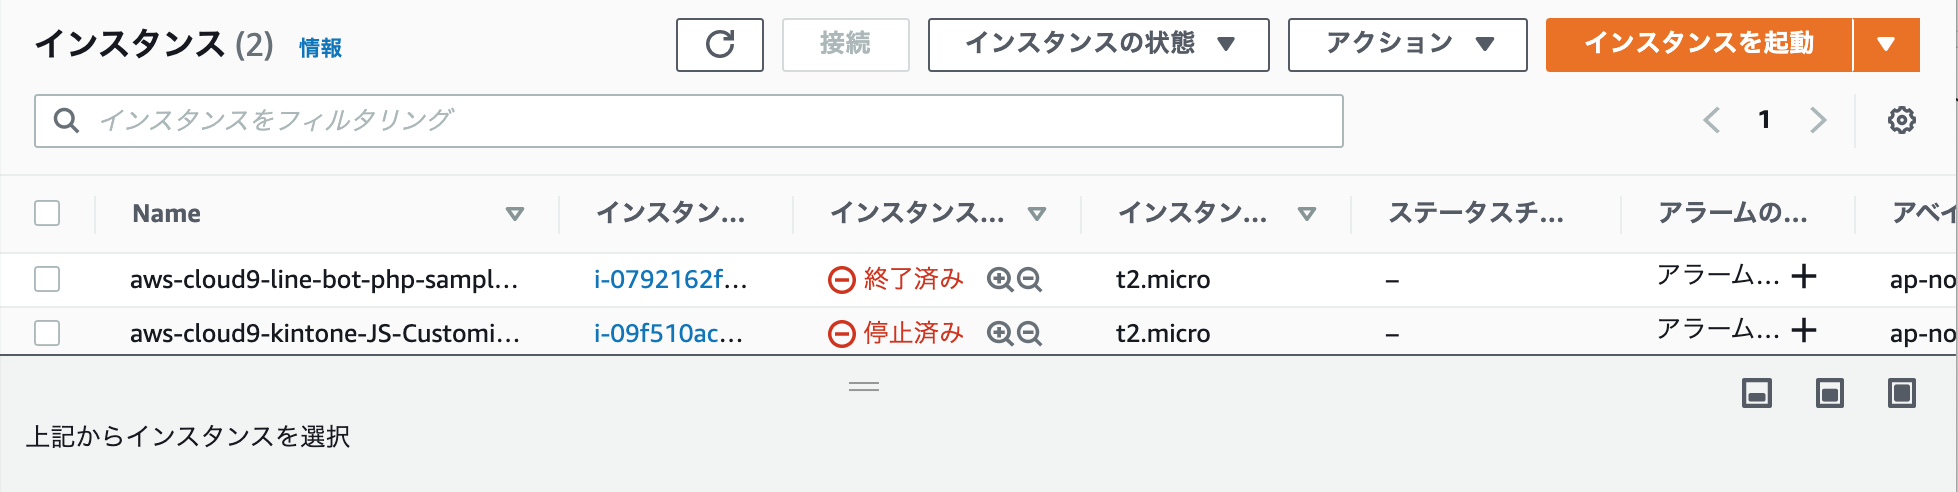The image size is (1958, 492).
Task: Click instance ID column header インスタン...
Action: (670, 213)
